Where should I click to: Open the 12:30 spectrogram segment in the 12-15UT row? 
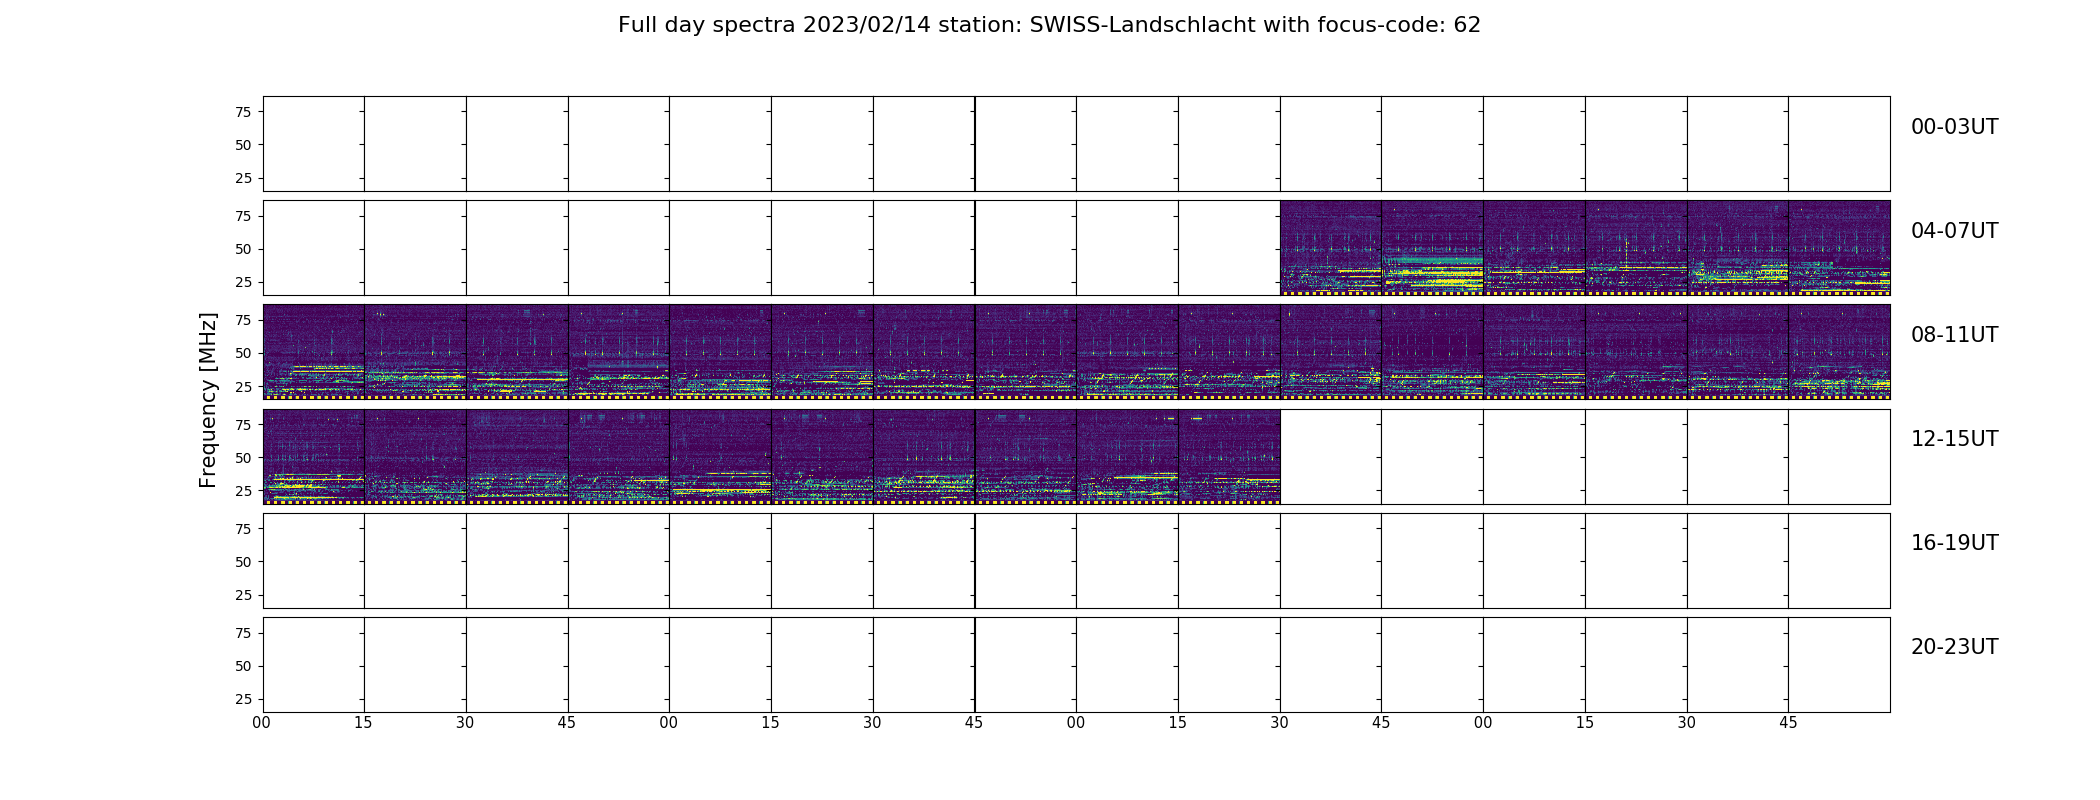517,455
